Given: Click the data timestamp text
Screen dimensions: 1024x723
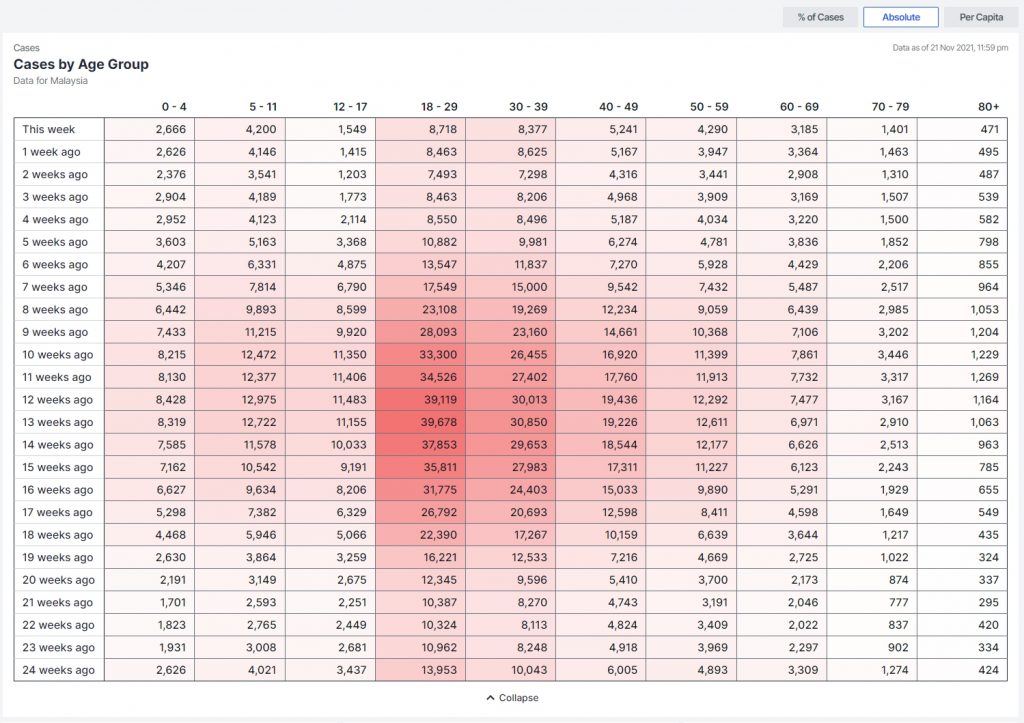Looking at the screenshot, I should (x=950, y=47).
